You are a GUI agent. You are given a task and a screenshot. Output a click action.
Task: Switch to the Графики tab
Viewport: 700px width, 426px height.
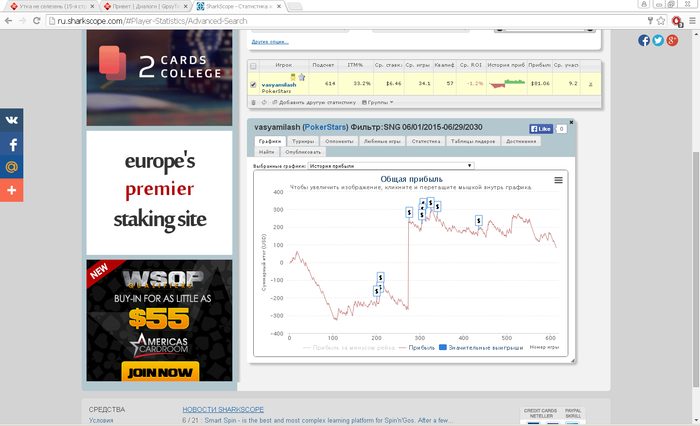[x=270, y=141]
